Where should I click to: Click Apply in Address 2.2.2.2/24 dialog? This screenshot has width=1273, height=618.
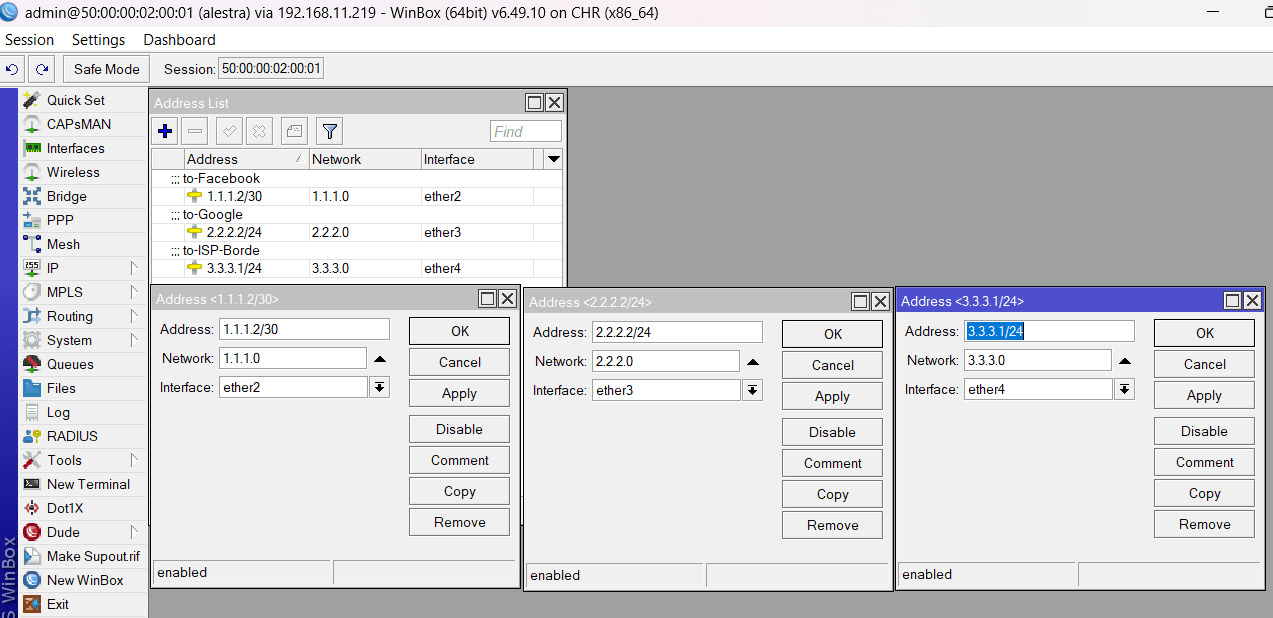tap(832, 396)
